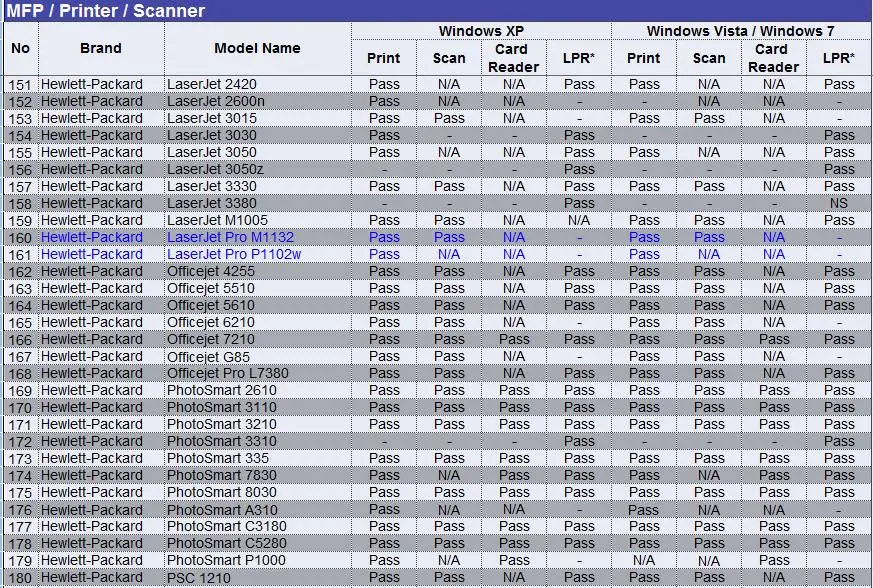This screenshot has width=873, height=588.
Task: Select the PhotoSmart A310 model name
Action: 222,509
